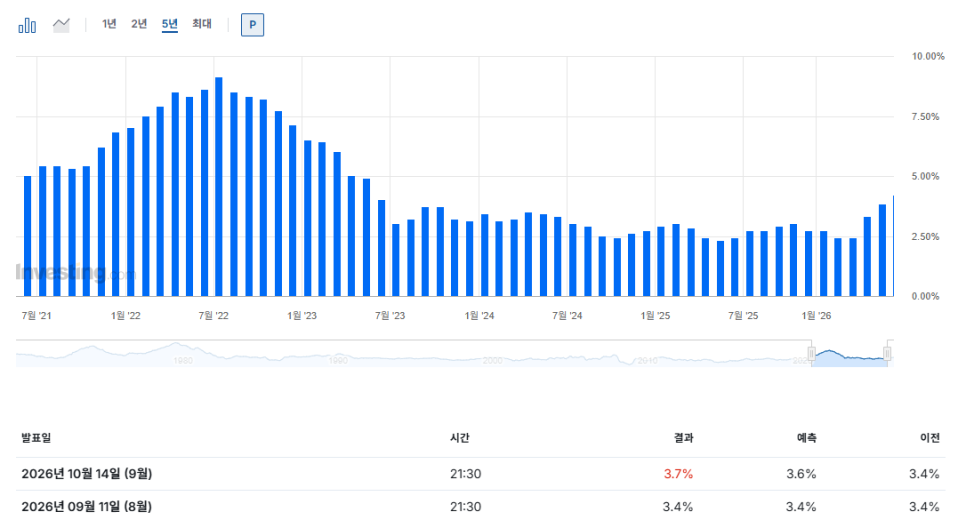This screenshot has height=520, width=966.
Task: Click 이전 column header
Action: coord(930,438)
